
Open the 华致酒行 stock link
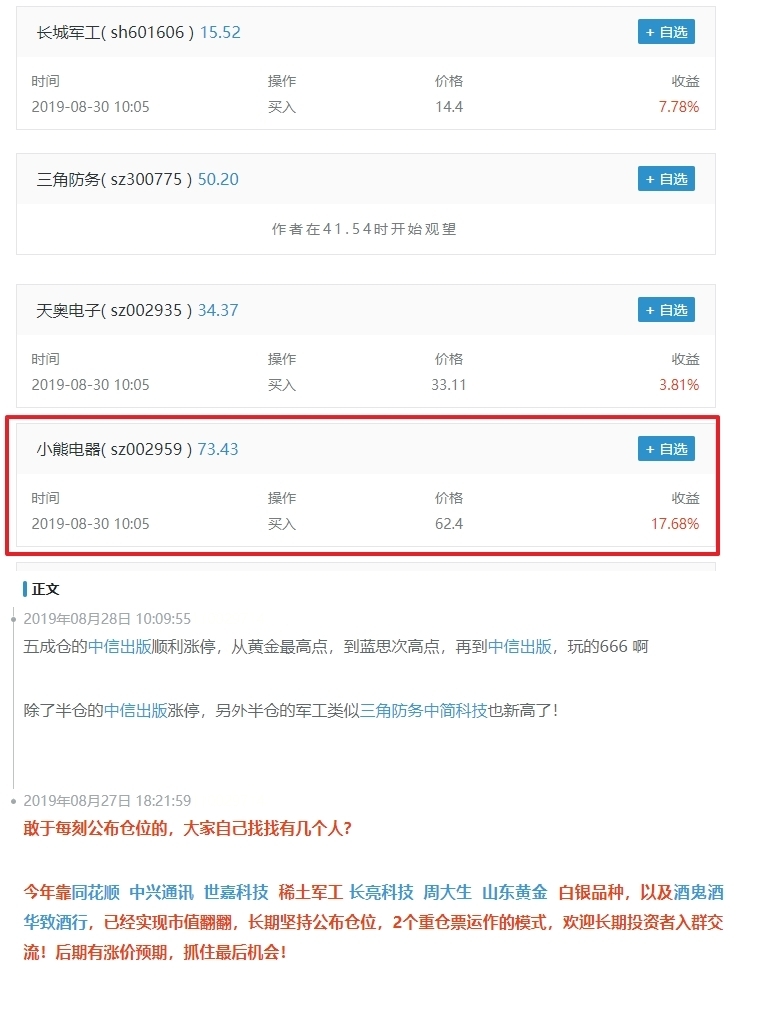56,922
